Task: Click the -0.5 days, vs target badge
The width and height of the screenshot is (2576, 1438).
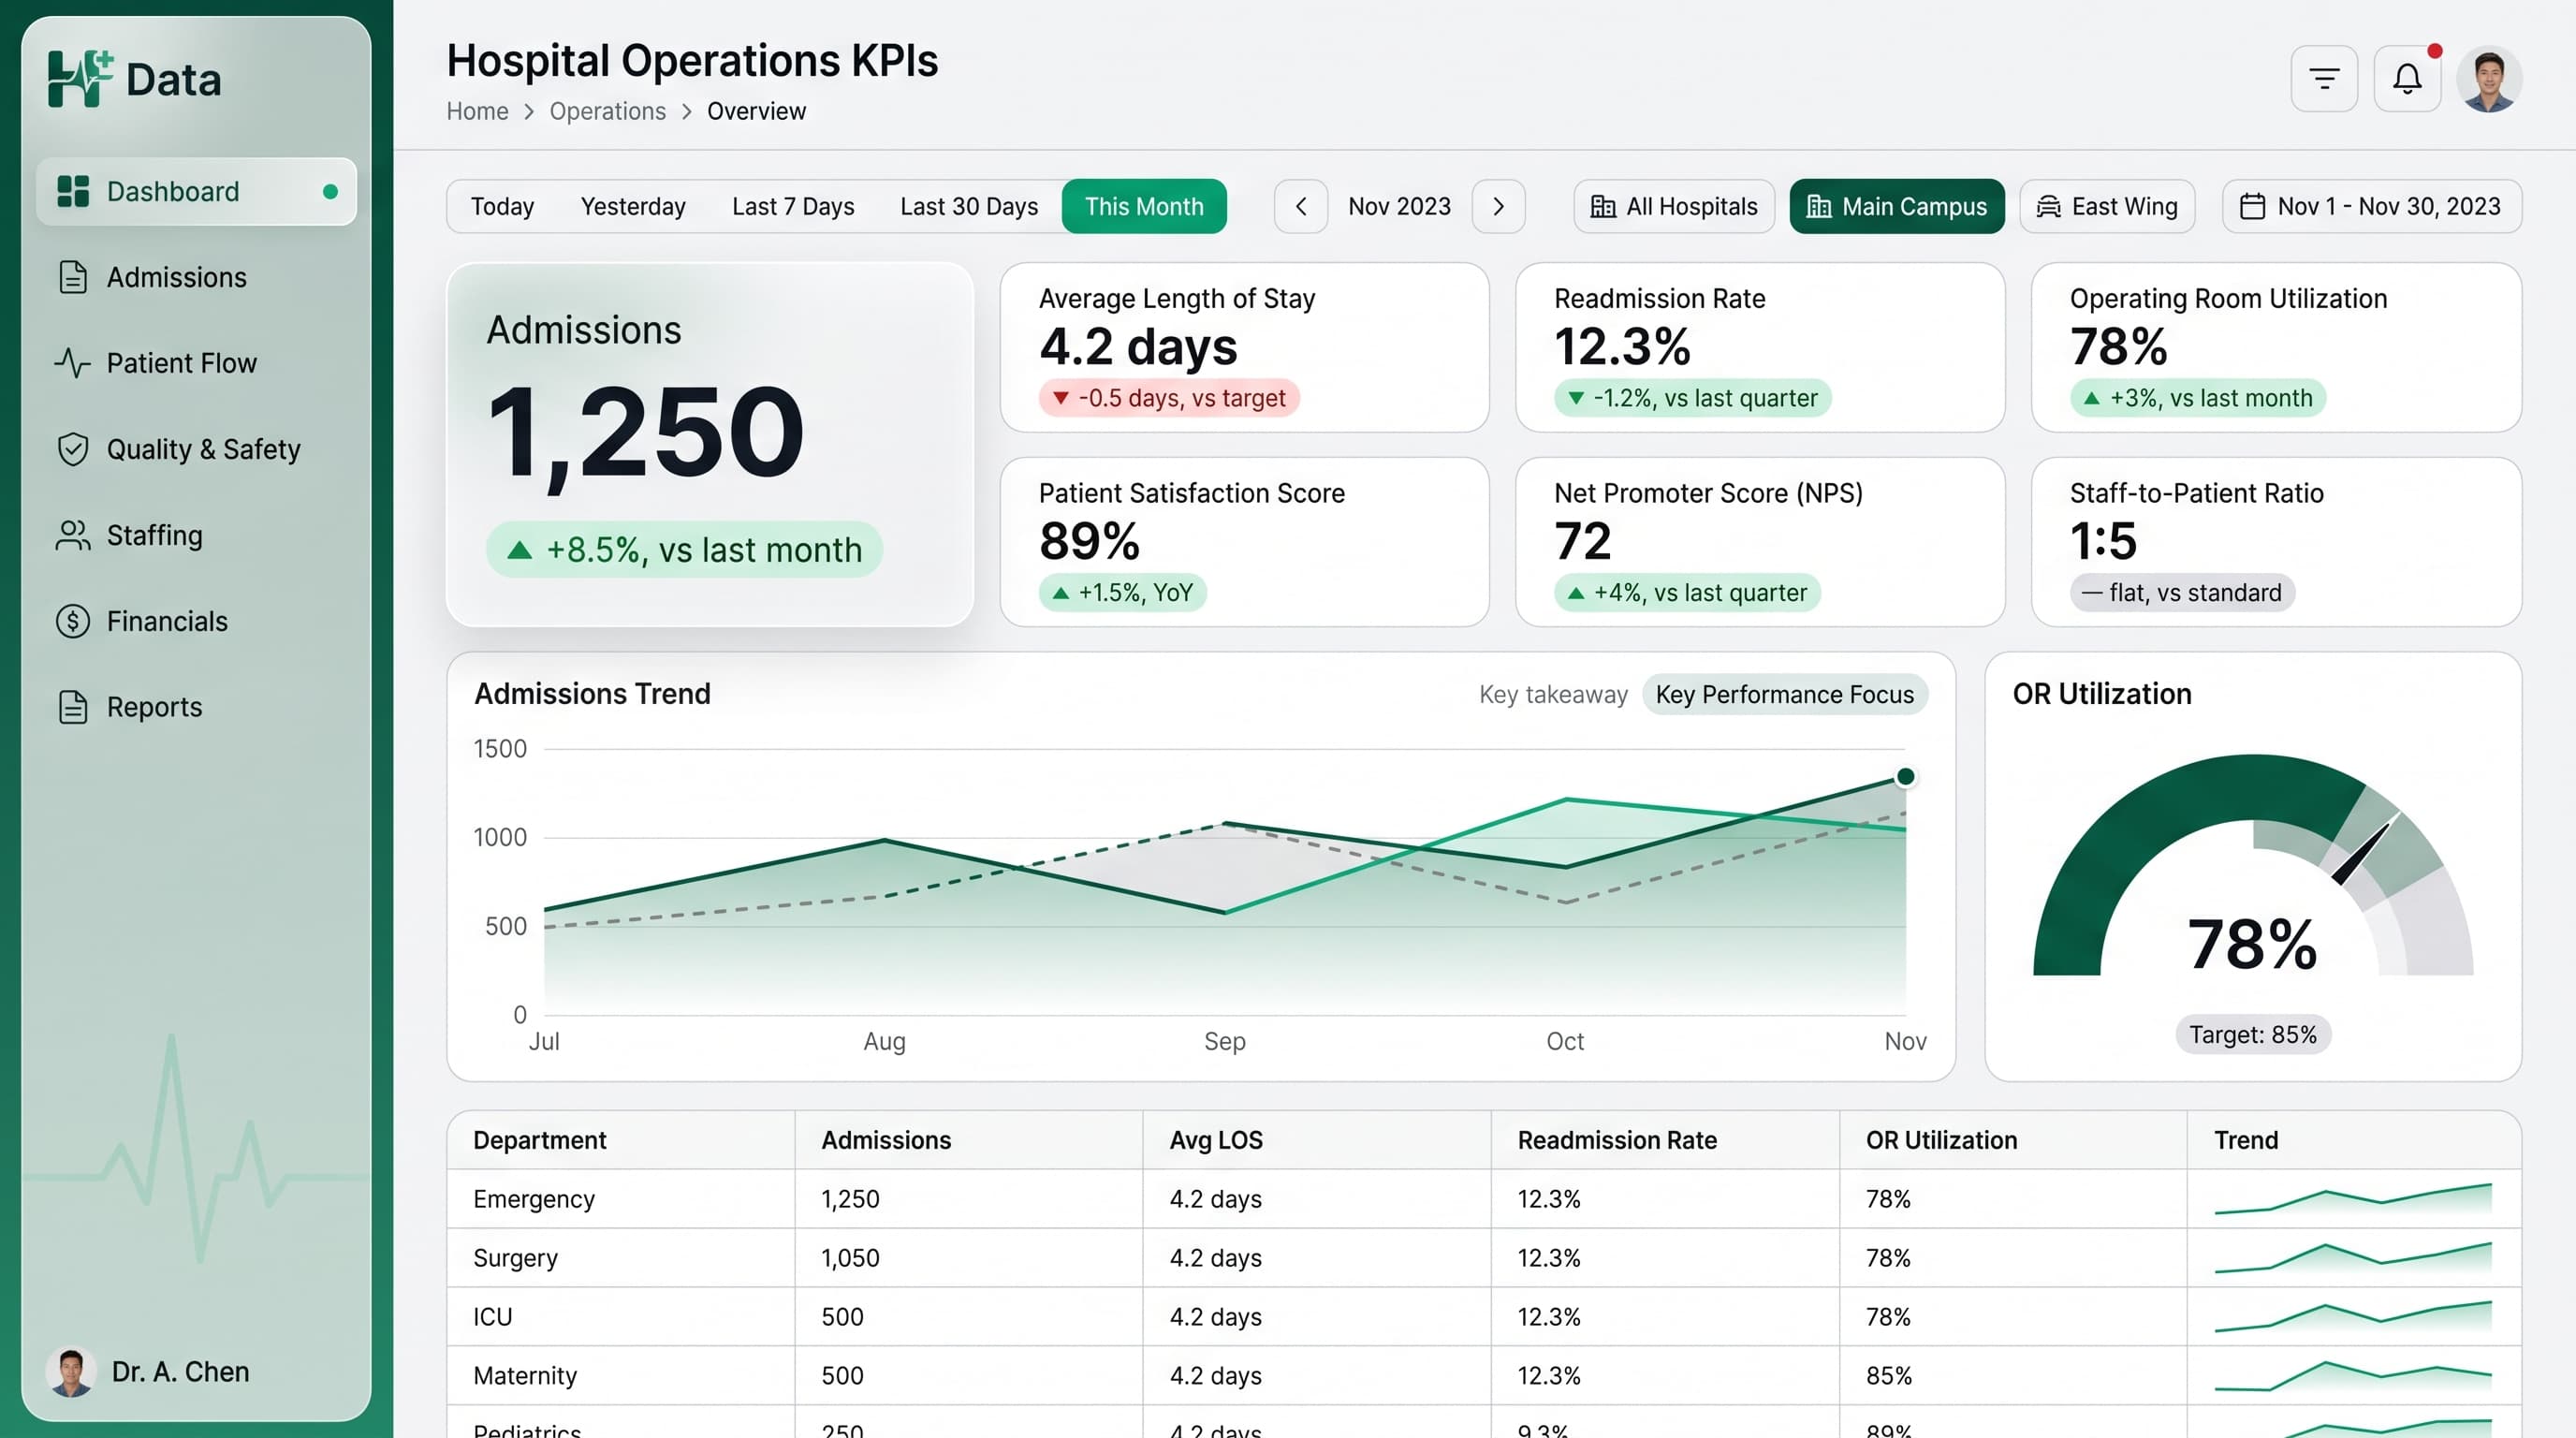Action: coord(1169,398)
